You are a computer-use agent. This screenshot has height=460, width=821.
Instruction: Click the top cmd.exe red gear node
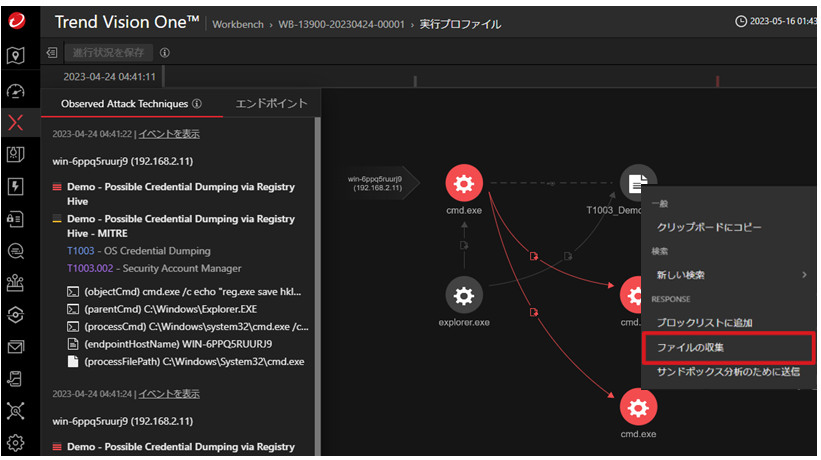point(464,183)
